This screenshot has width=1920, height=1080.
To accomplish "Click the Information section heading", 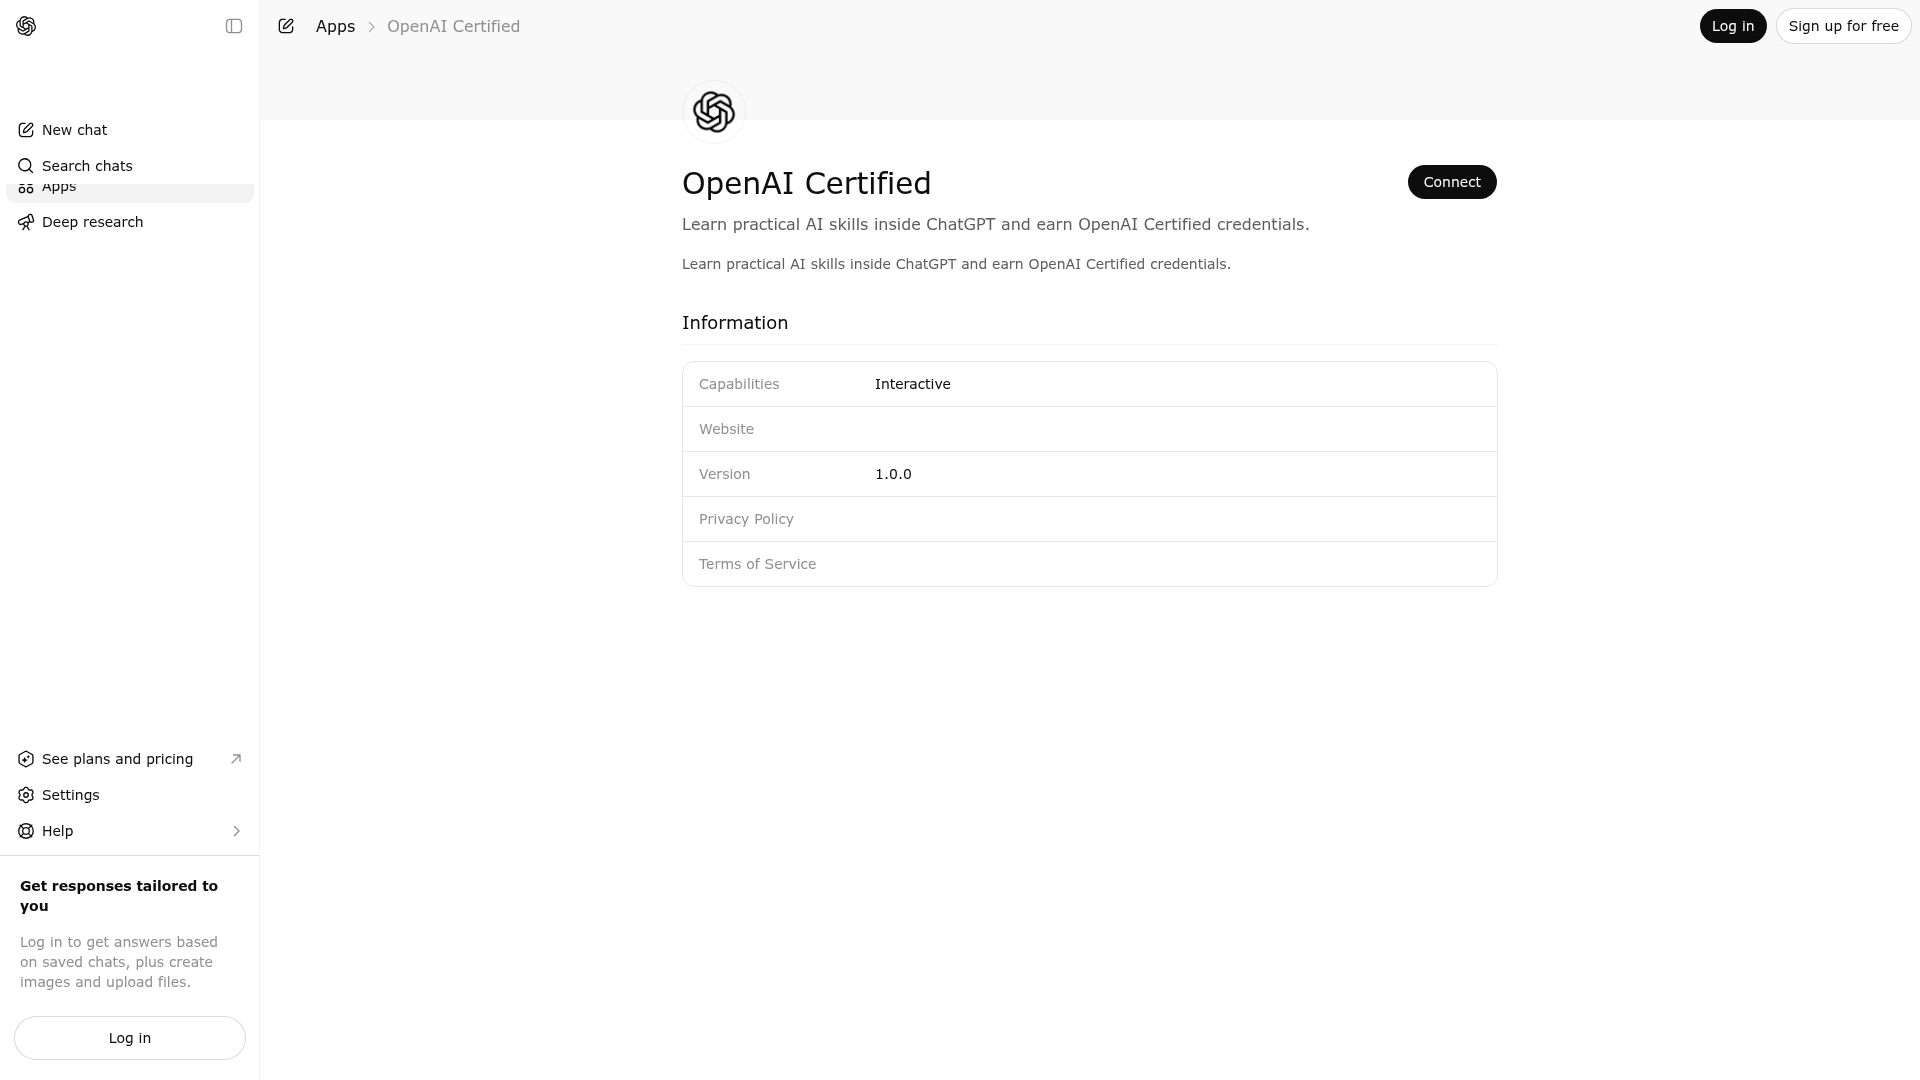I will (x=735, y=323).
